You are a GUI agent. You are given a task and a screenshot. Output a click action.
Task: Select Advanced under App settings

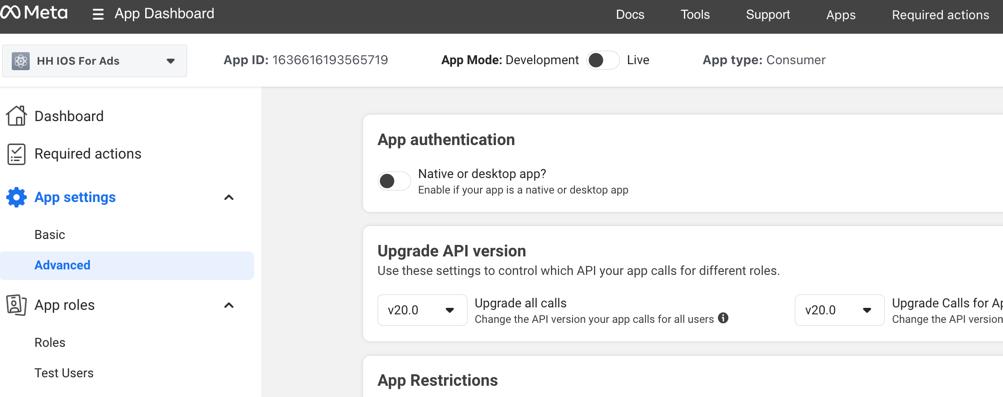click(127, 265)
